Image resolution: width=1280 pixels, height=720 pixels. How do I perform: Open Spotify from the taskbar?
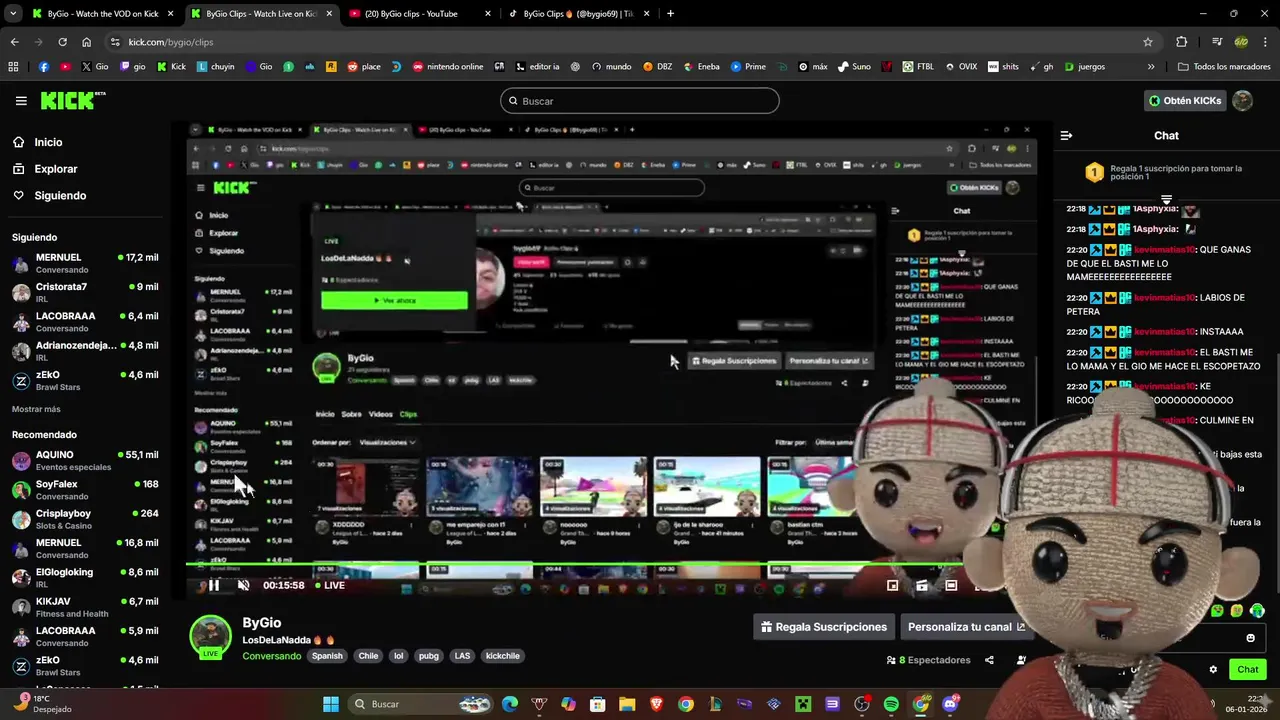coord(891,704)
